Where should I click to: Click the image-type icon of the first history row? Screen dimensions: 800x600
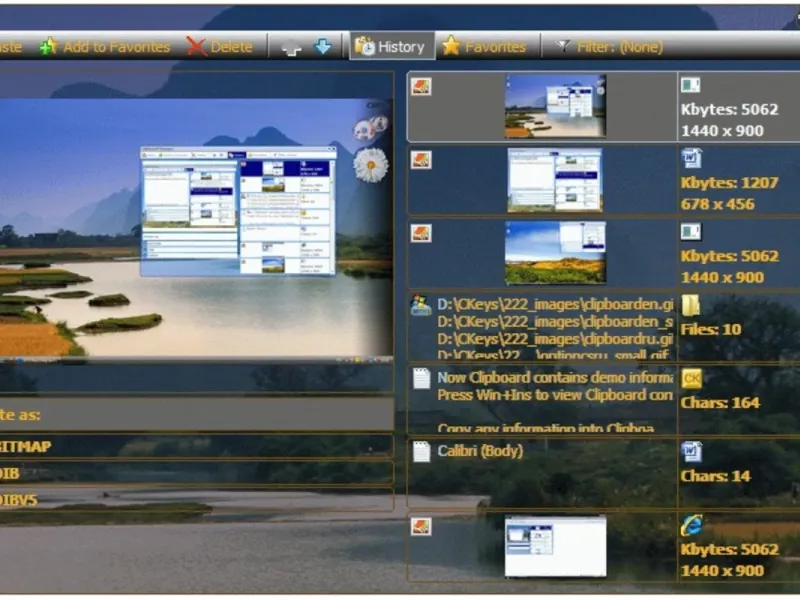point(421,87)
